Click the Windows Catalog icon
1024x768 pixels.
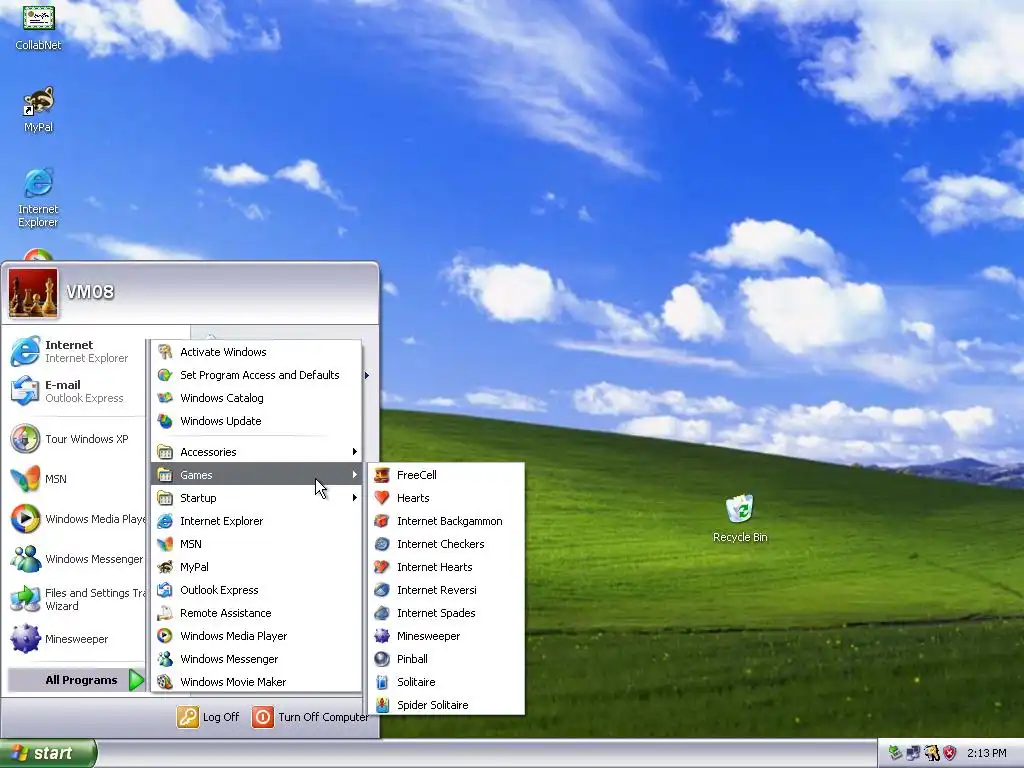tap(165, 398)
